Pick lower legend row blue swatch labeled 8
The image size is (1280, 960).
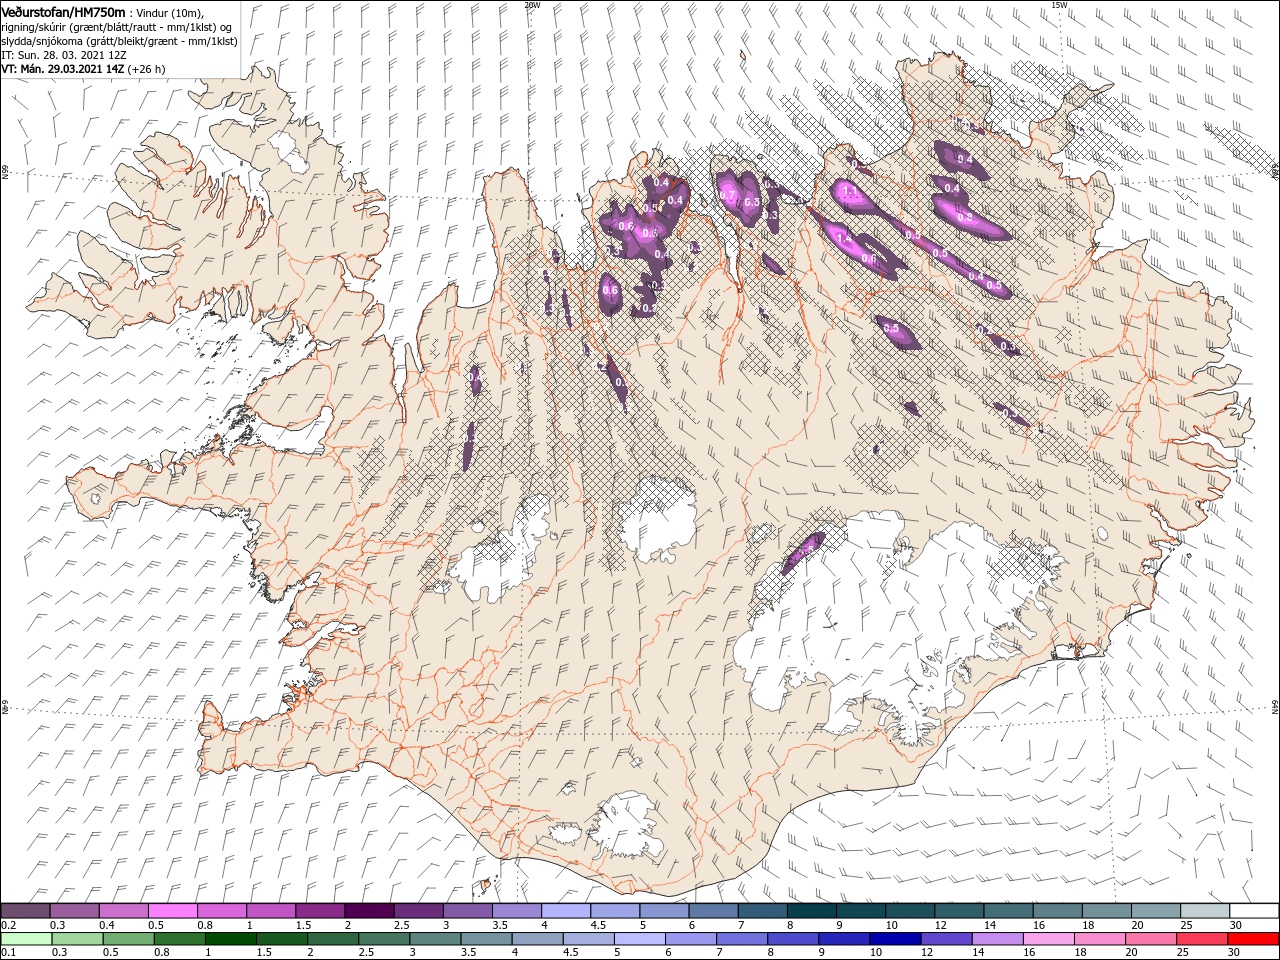click(x=791, y=939)
